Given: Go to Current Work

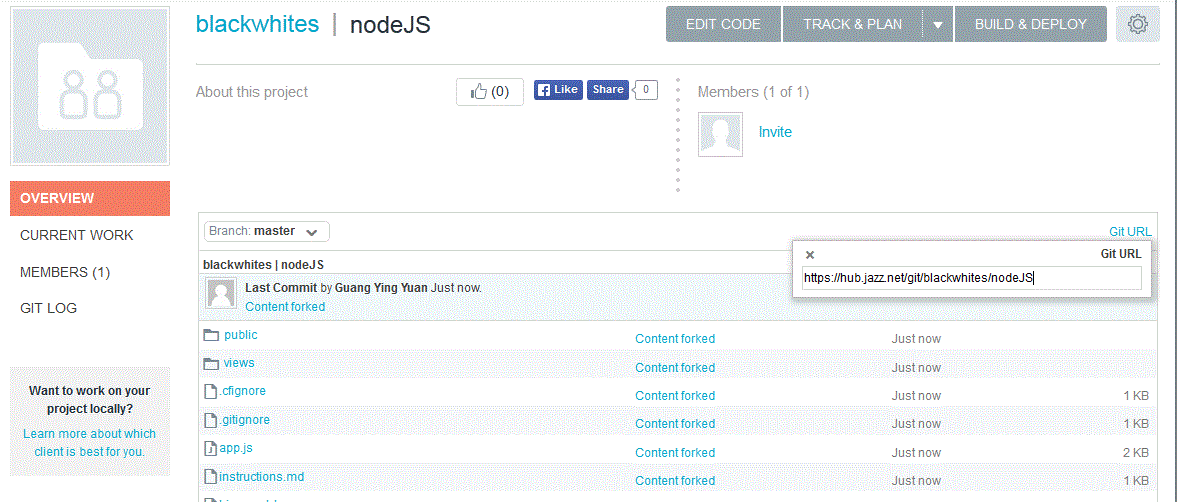Looking at the screenshot, I should (77, 235).
